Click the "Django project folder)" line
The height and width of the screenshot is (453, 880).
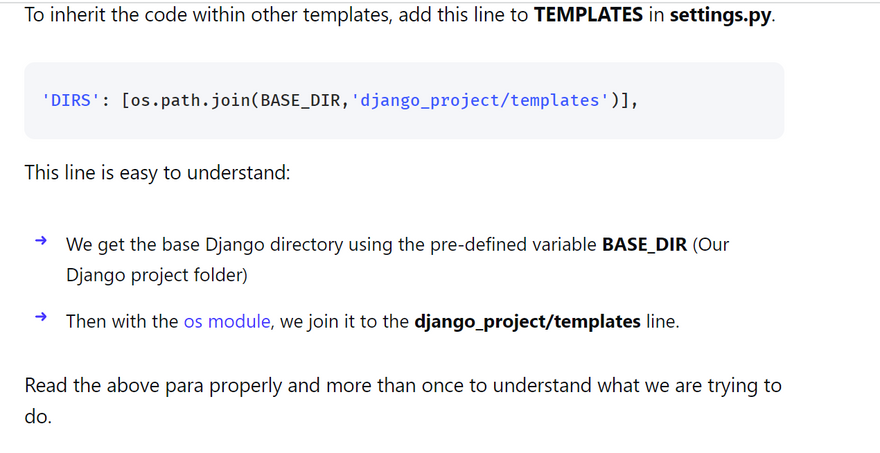tap(156, 274)
